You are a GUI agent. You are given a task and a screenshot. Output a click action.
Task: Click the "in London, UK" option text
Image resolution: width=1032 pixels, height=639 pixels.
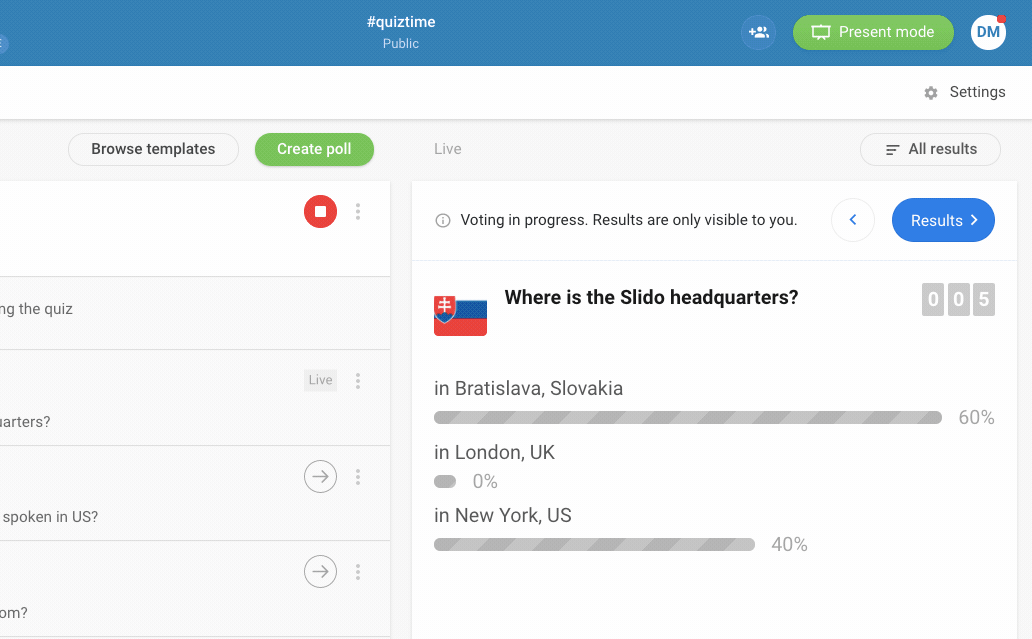tap(494, 452)
